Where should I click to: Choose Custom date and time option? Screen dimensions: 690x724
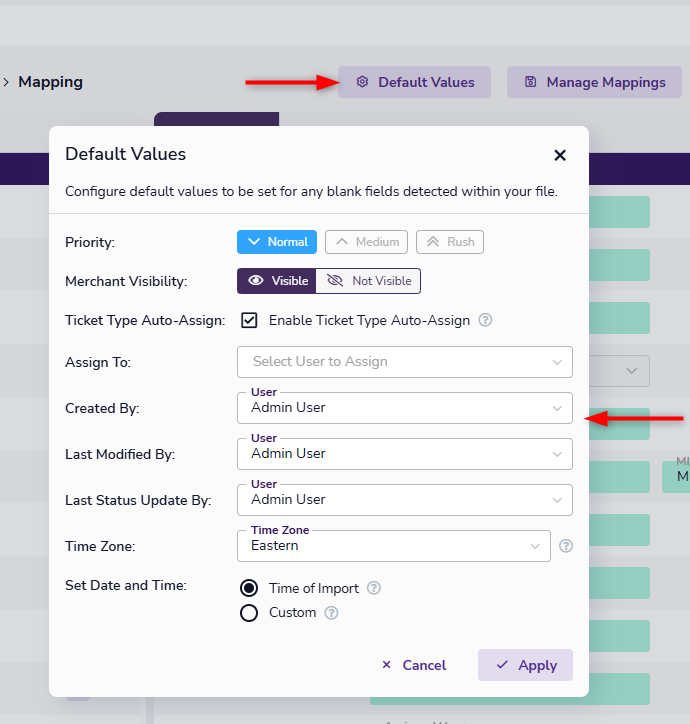[x=249, y=613]
